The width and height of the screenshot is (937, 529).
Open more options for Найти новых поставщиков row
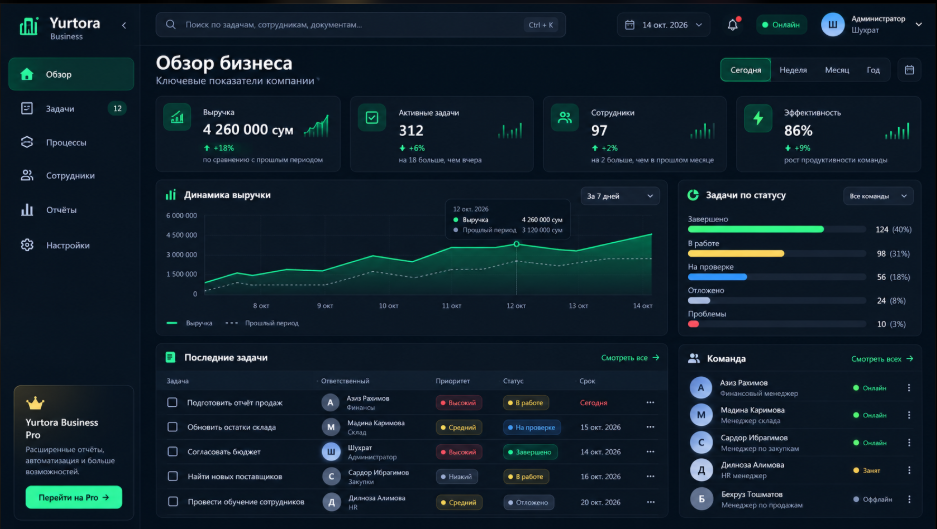pos(650,476)
